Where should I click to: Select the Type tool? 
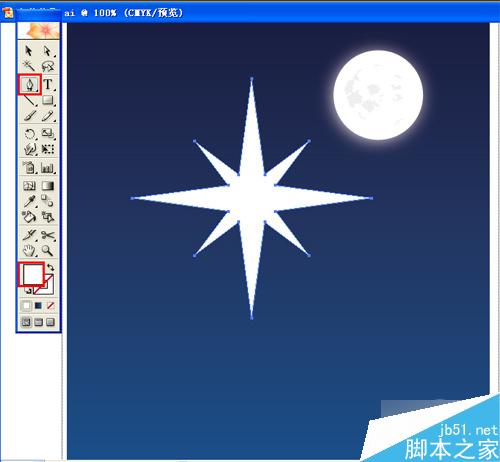(48, 84)
